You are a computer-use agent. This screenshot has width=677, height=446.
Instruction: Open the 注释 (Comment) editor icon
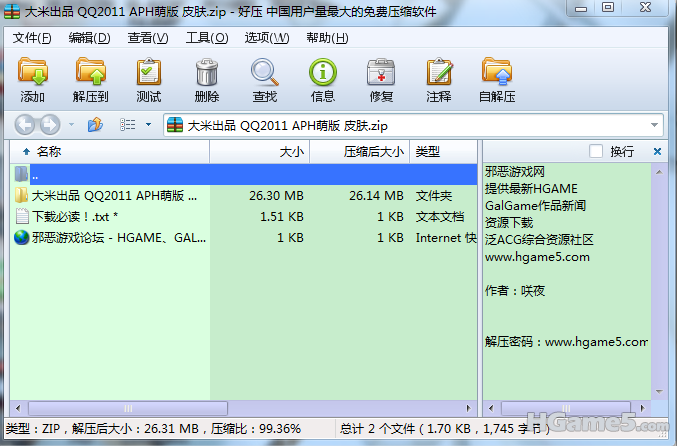[x=439, y=73]
